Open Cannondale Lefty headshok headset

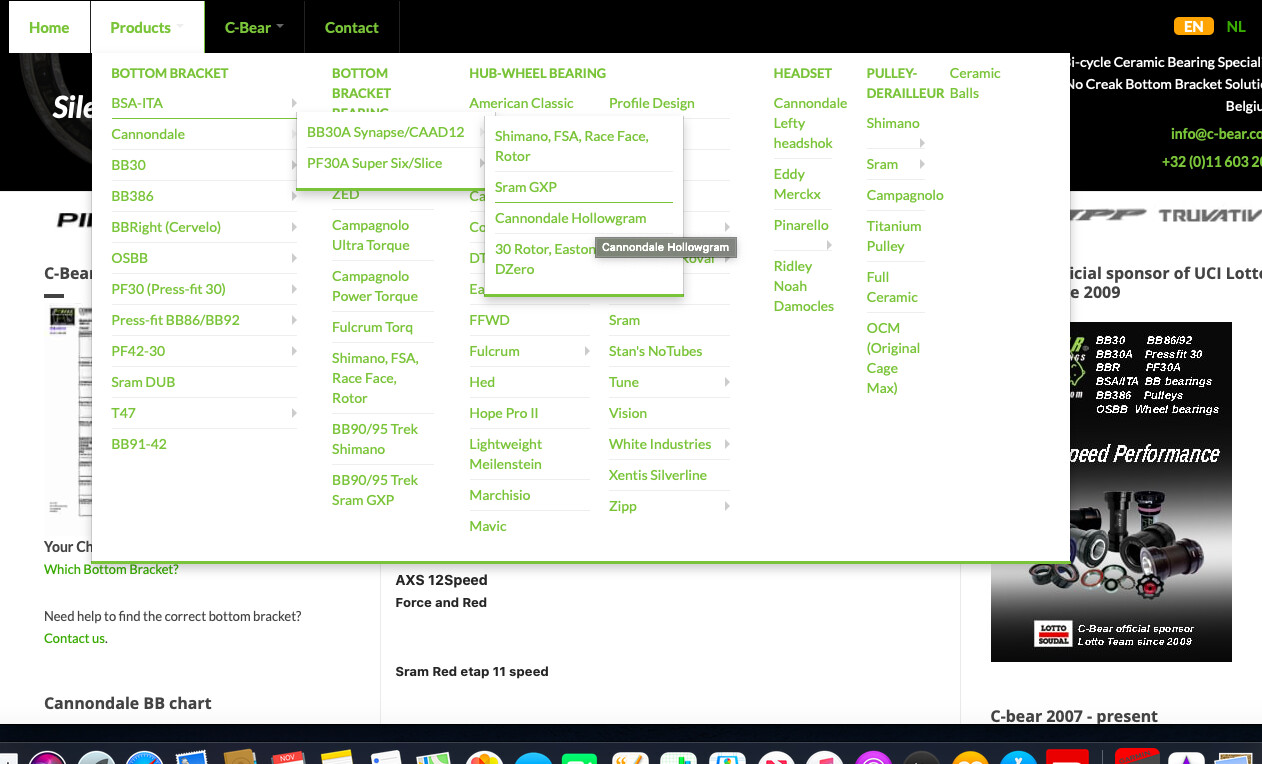(810, 123)
